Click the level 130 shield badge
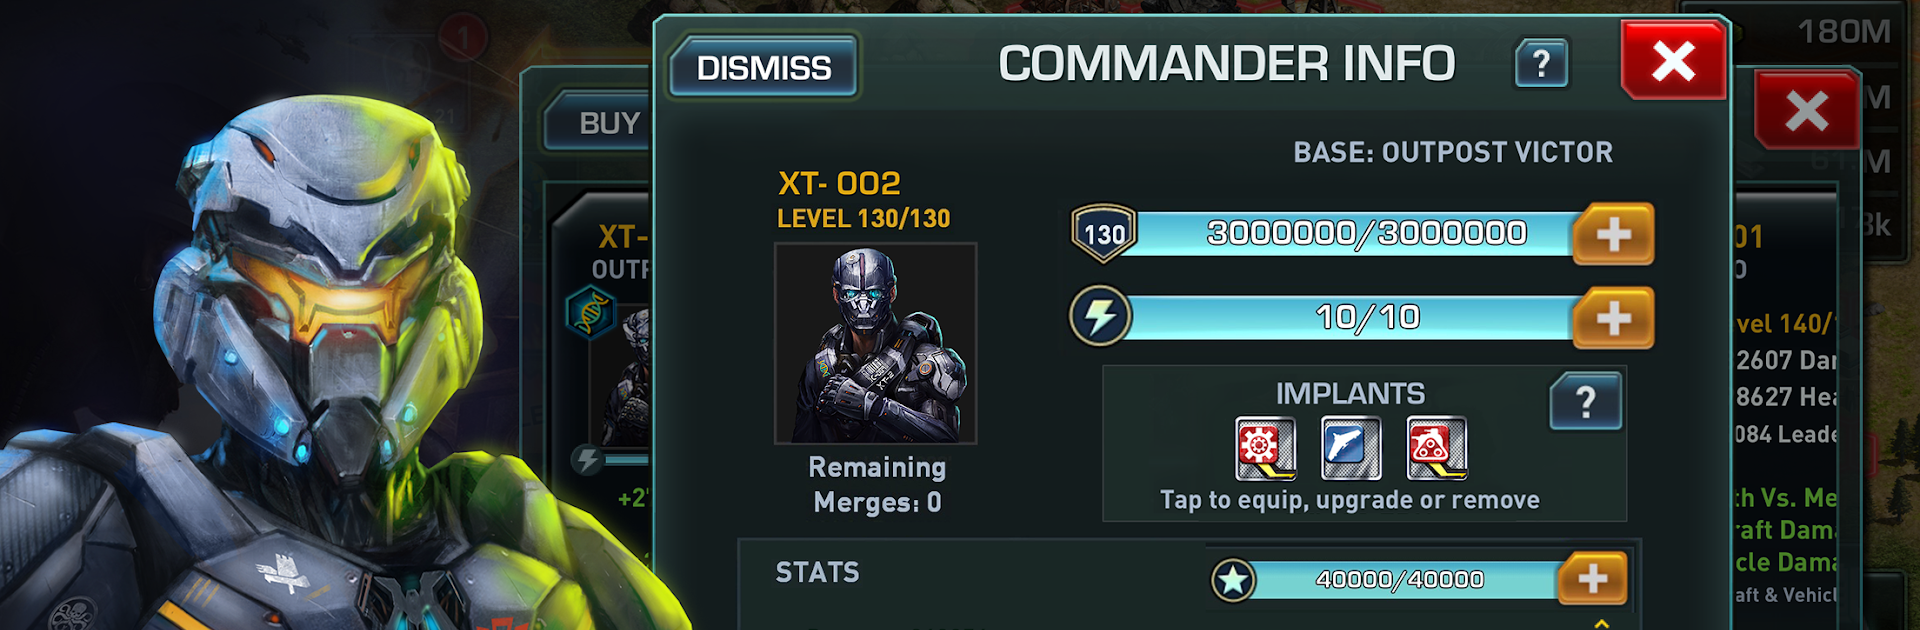Screen dimensions: 1920x630 [1103, 234]
